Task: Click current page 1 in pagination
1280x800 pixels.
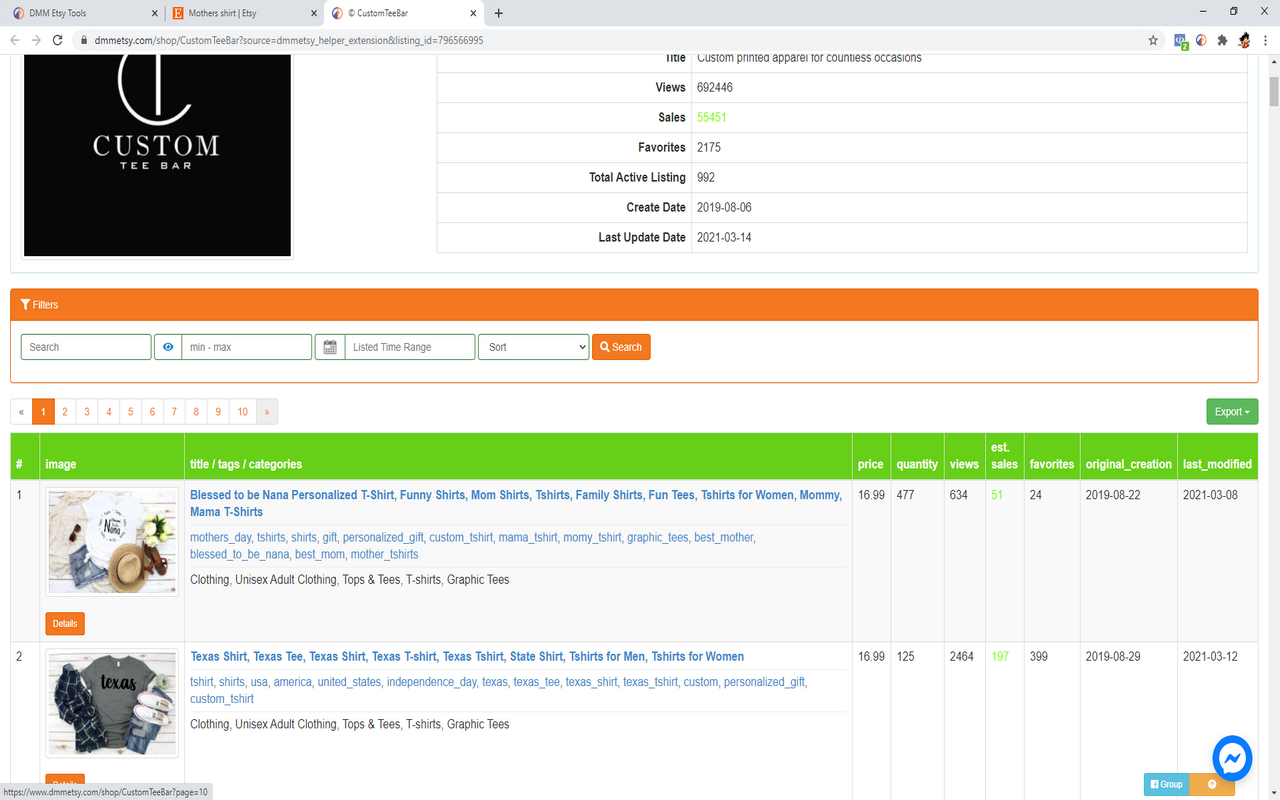Action: [43, 412]
